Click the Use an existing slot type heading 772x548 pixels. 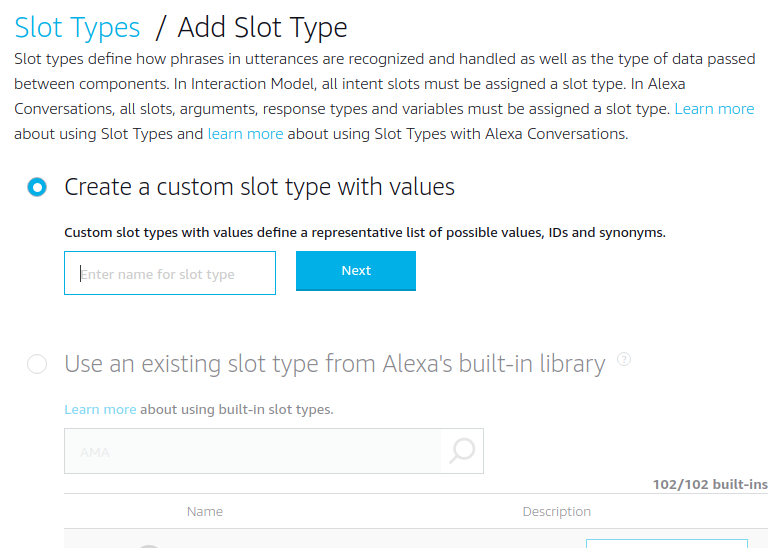click(335, 364)
